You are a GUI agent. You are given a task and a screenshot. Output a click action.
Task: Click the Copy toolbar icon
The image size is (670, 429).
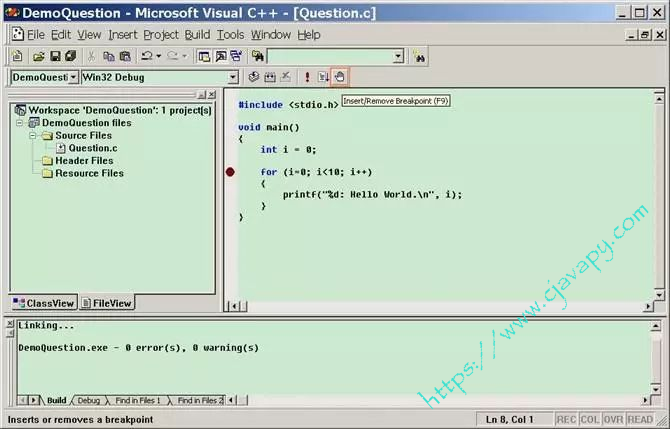109,56
